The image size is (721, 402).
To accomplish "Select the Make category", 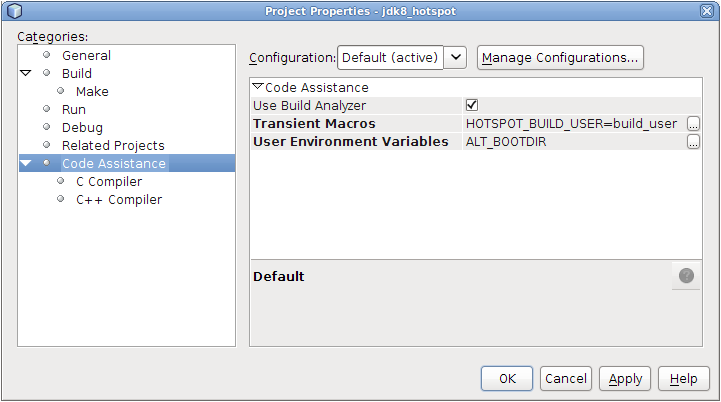I will 92,92.
